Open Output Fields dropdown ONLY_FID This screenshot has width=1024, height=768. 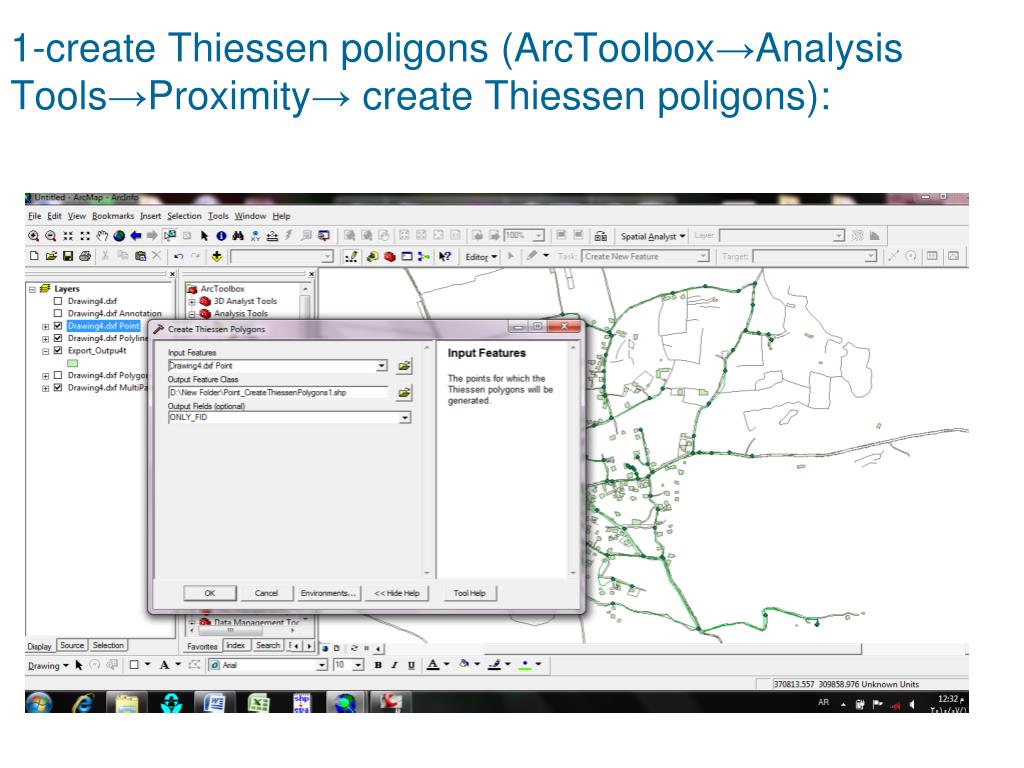tap(405, 417)
